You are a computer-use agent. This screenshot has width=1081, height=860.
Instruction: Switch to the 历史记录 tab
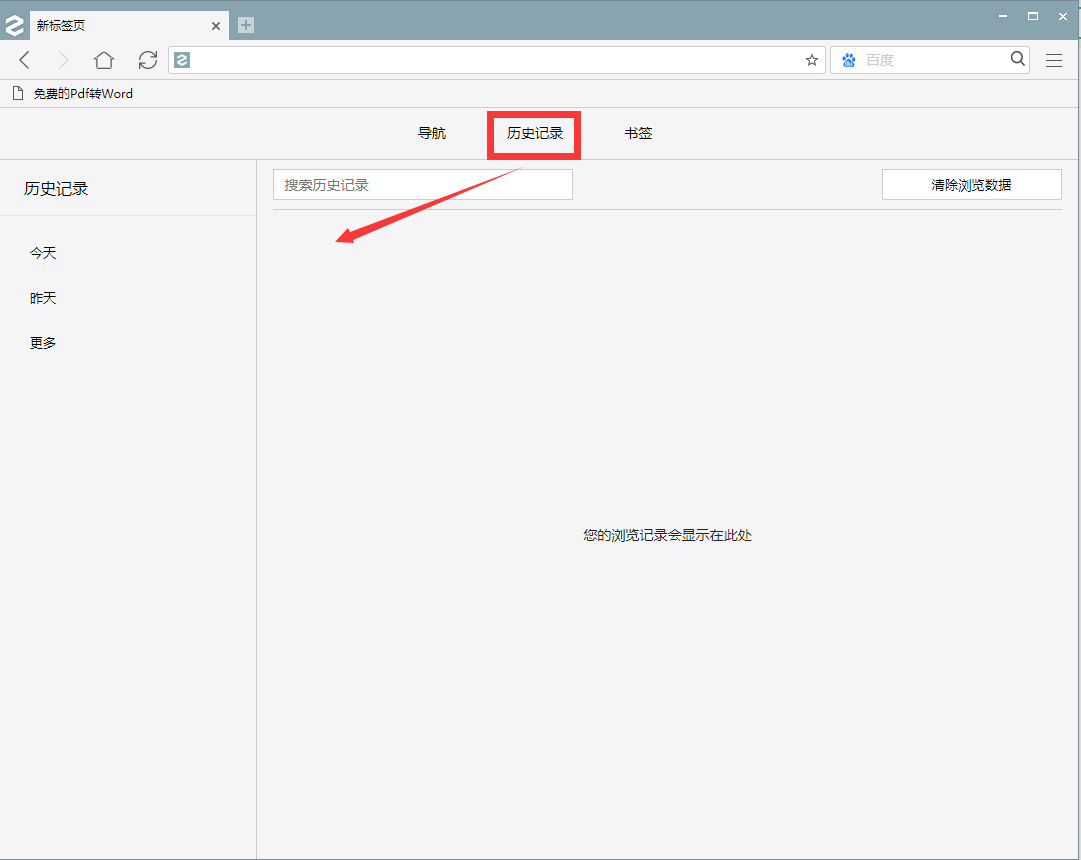tap(533, 133)
